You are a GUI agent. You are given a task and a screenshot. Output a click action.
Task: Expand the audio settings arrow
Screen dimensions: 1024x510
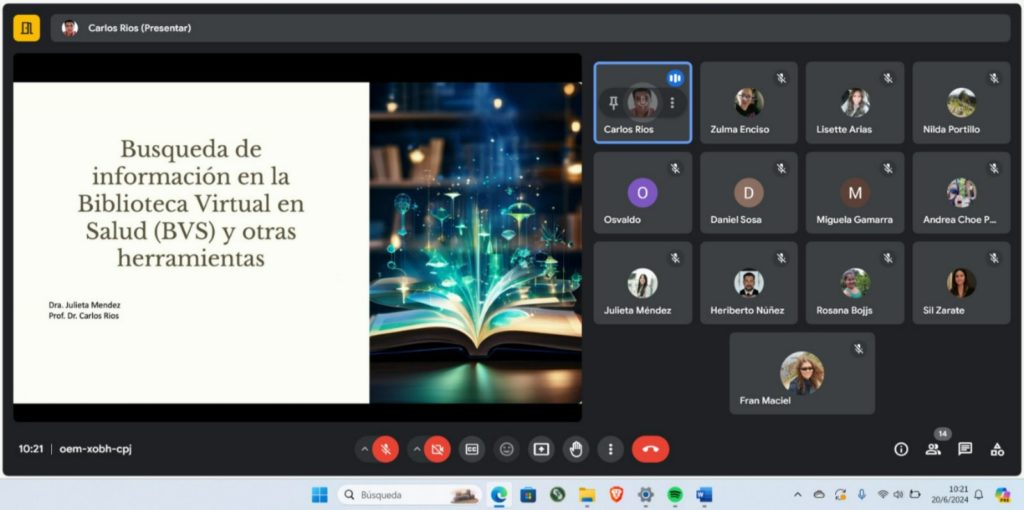click(x=363, y=449)
